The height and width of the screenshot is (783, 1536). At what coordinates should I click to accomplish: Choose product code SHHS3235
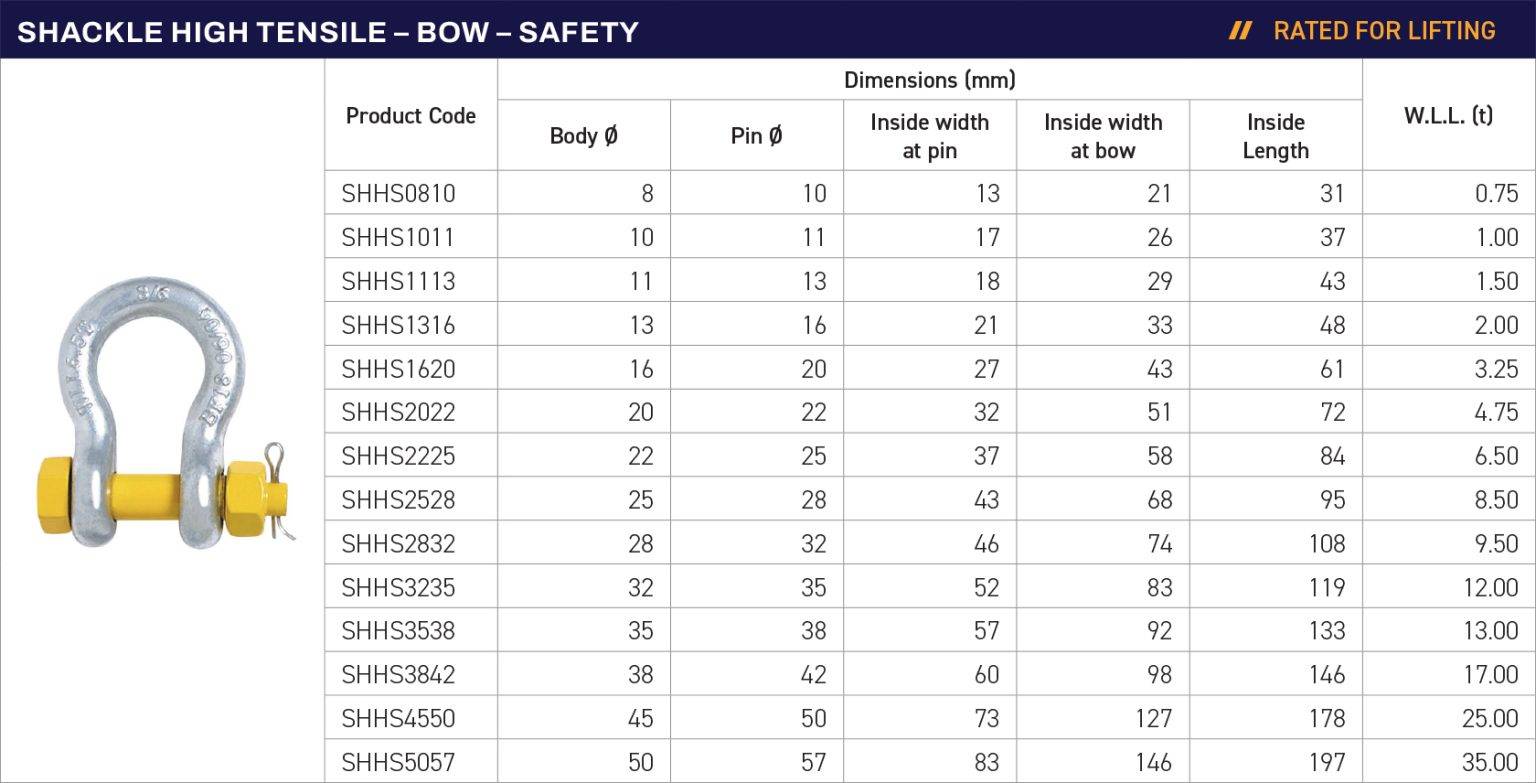point(398,588)
